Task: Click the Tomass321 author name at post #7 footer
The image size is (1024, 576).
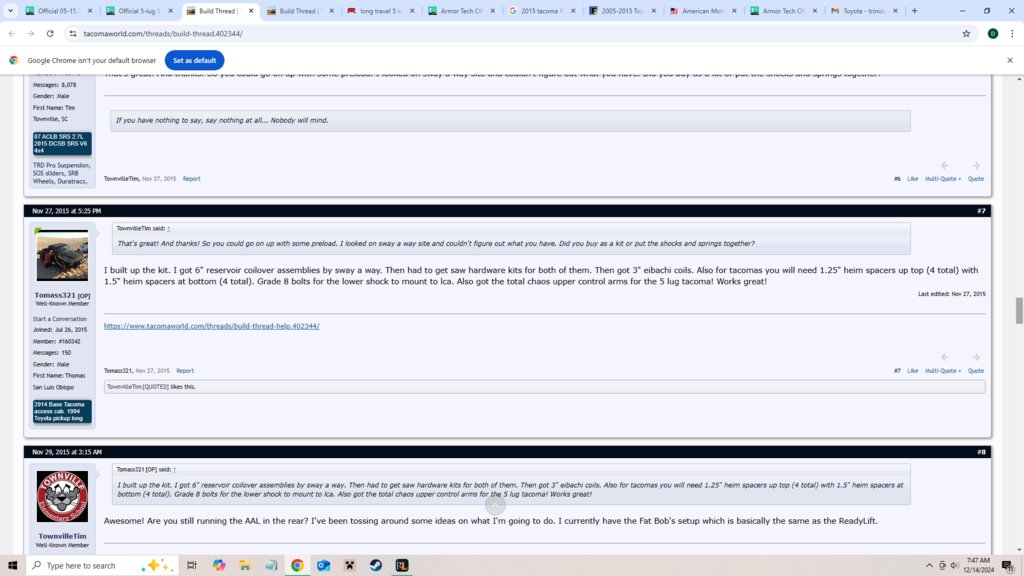Action: [118, 370]
